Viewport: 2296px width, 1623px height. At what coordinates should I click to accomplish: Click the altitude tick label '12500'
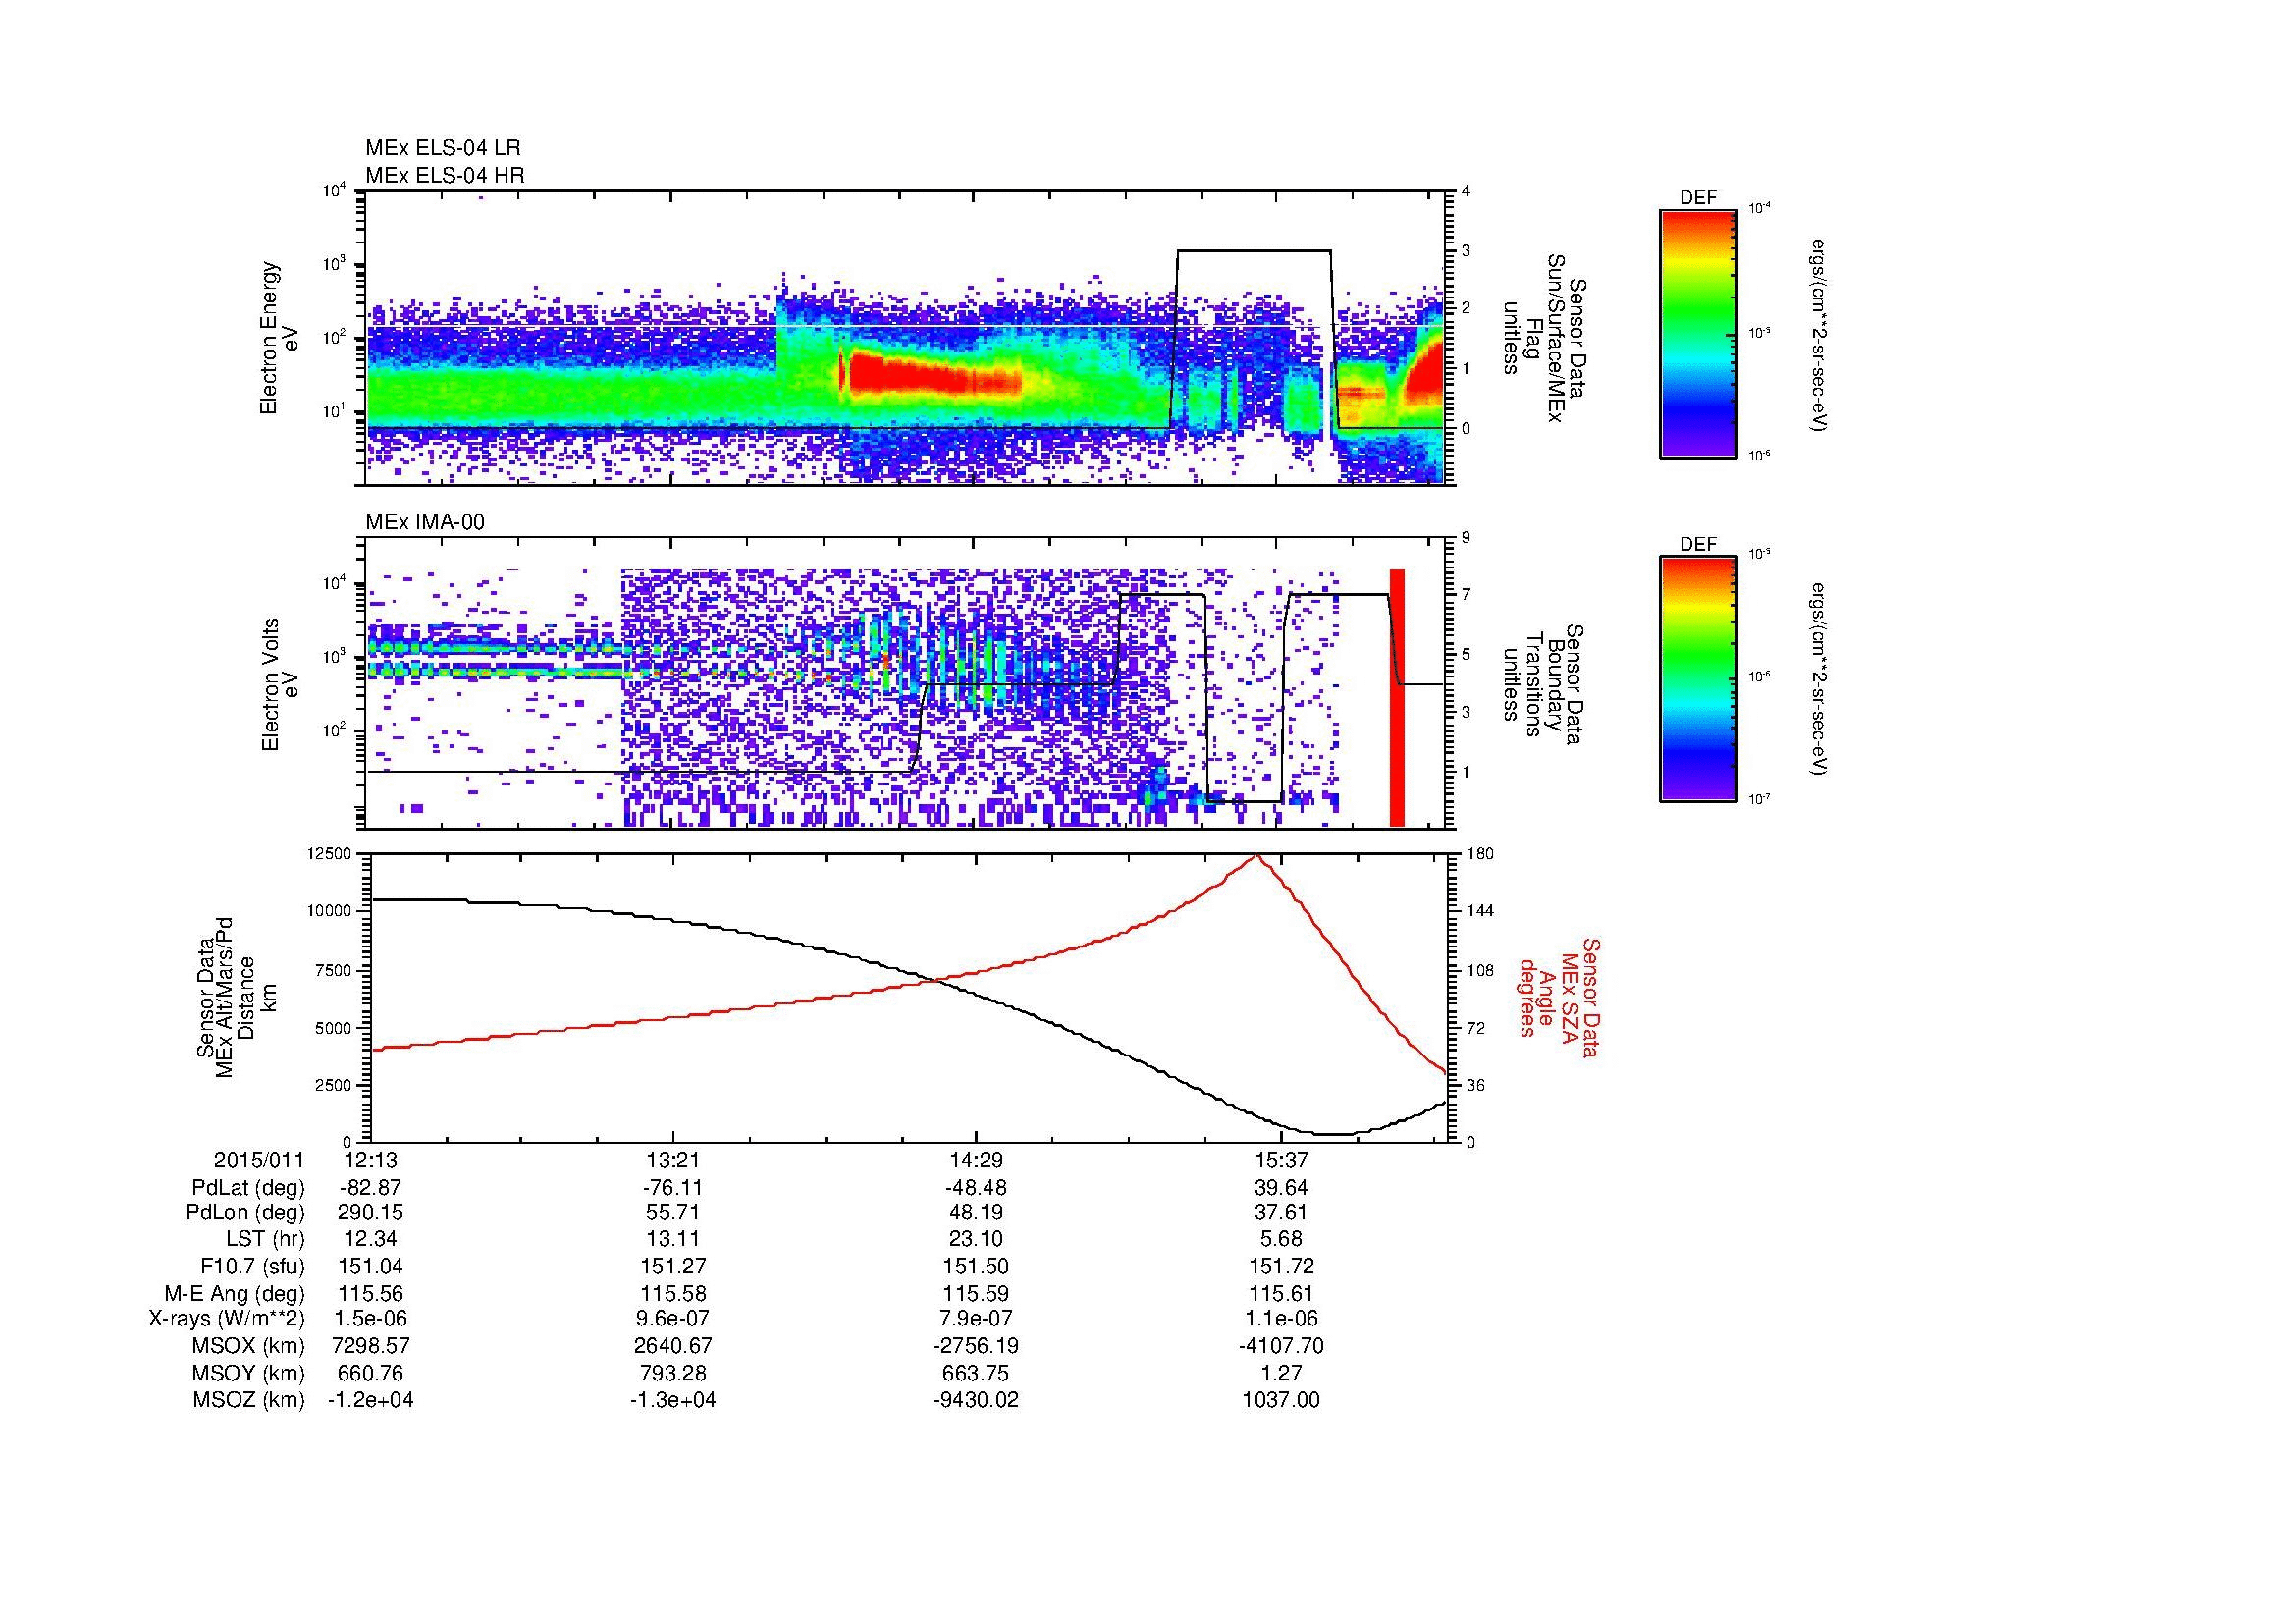point(330,853)
